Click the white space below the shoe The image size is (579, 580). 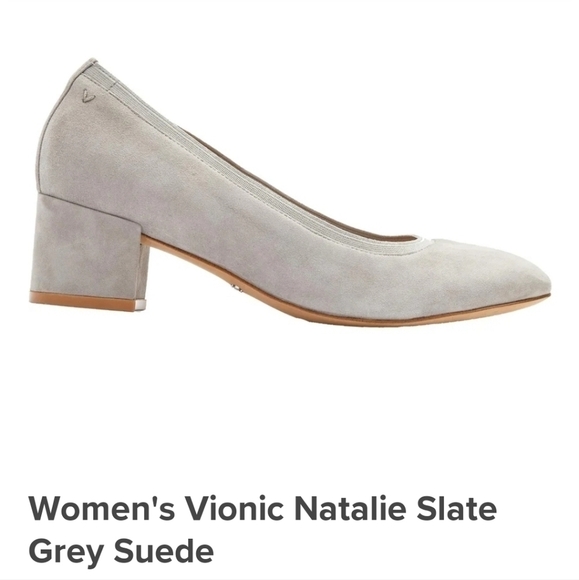point(289,399)
